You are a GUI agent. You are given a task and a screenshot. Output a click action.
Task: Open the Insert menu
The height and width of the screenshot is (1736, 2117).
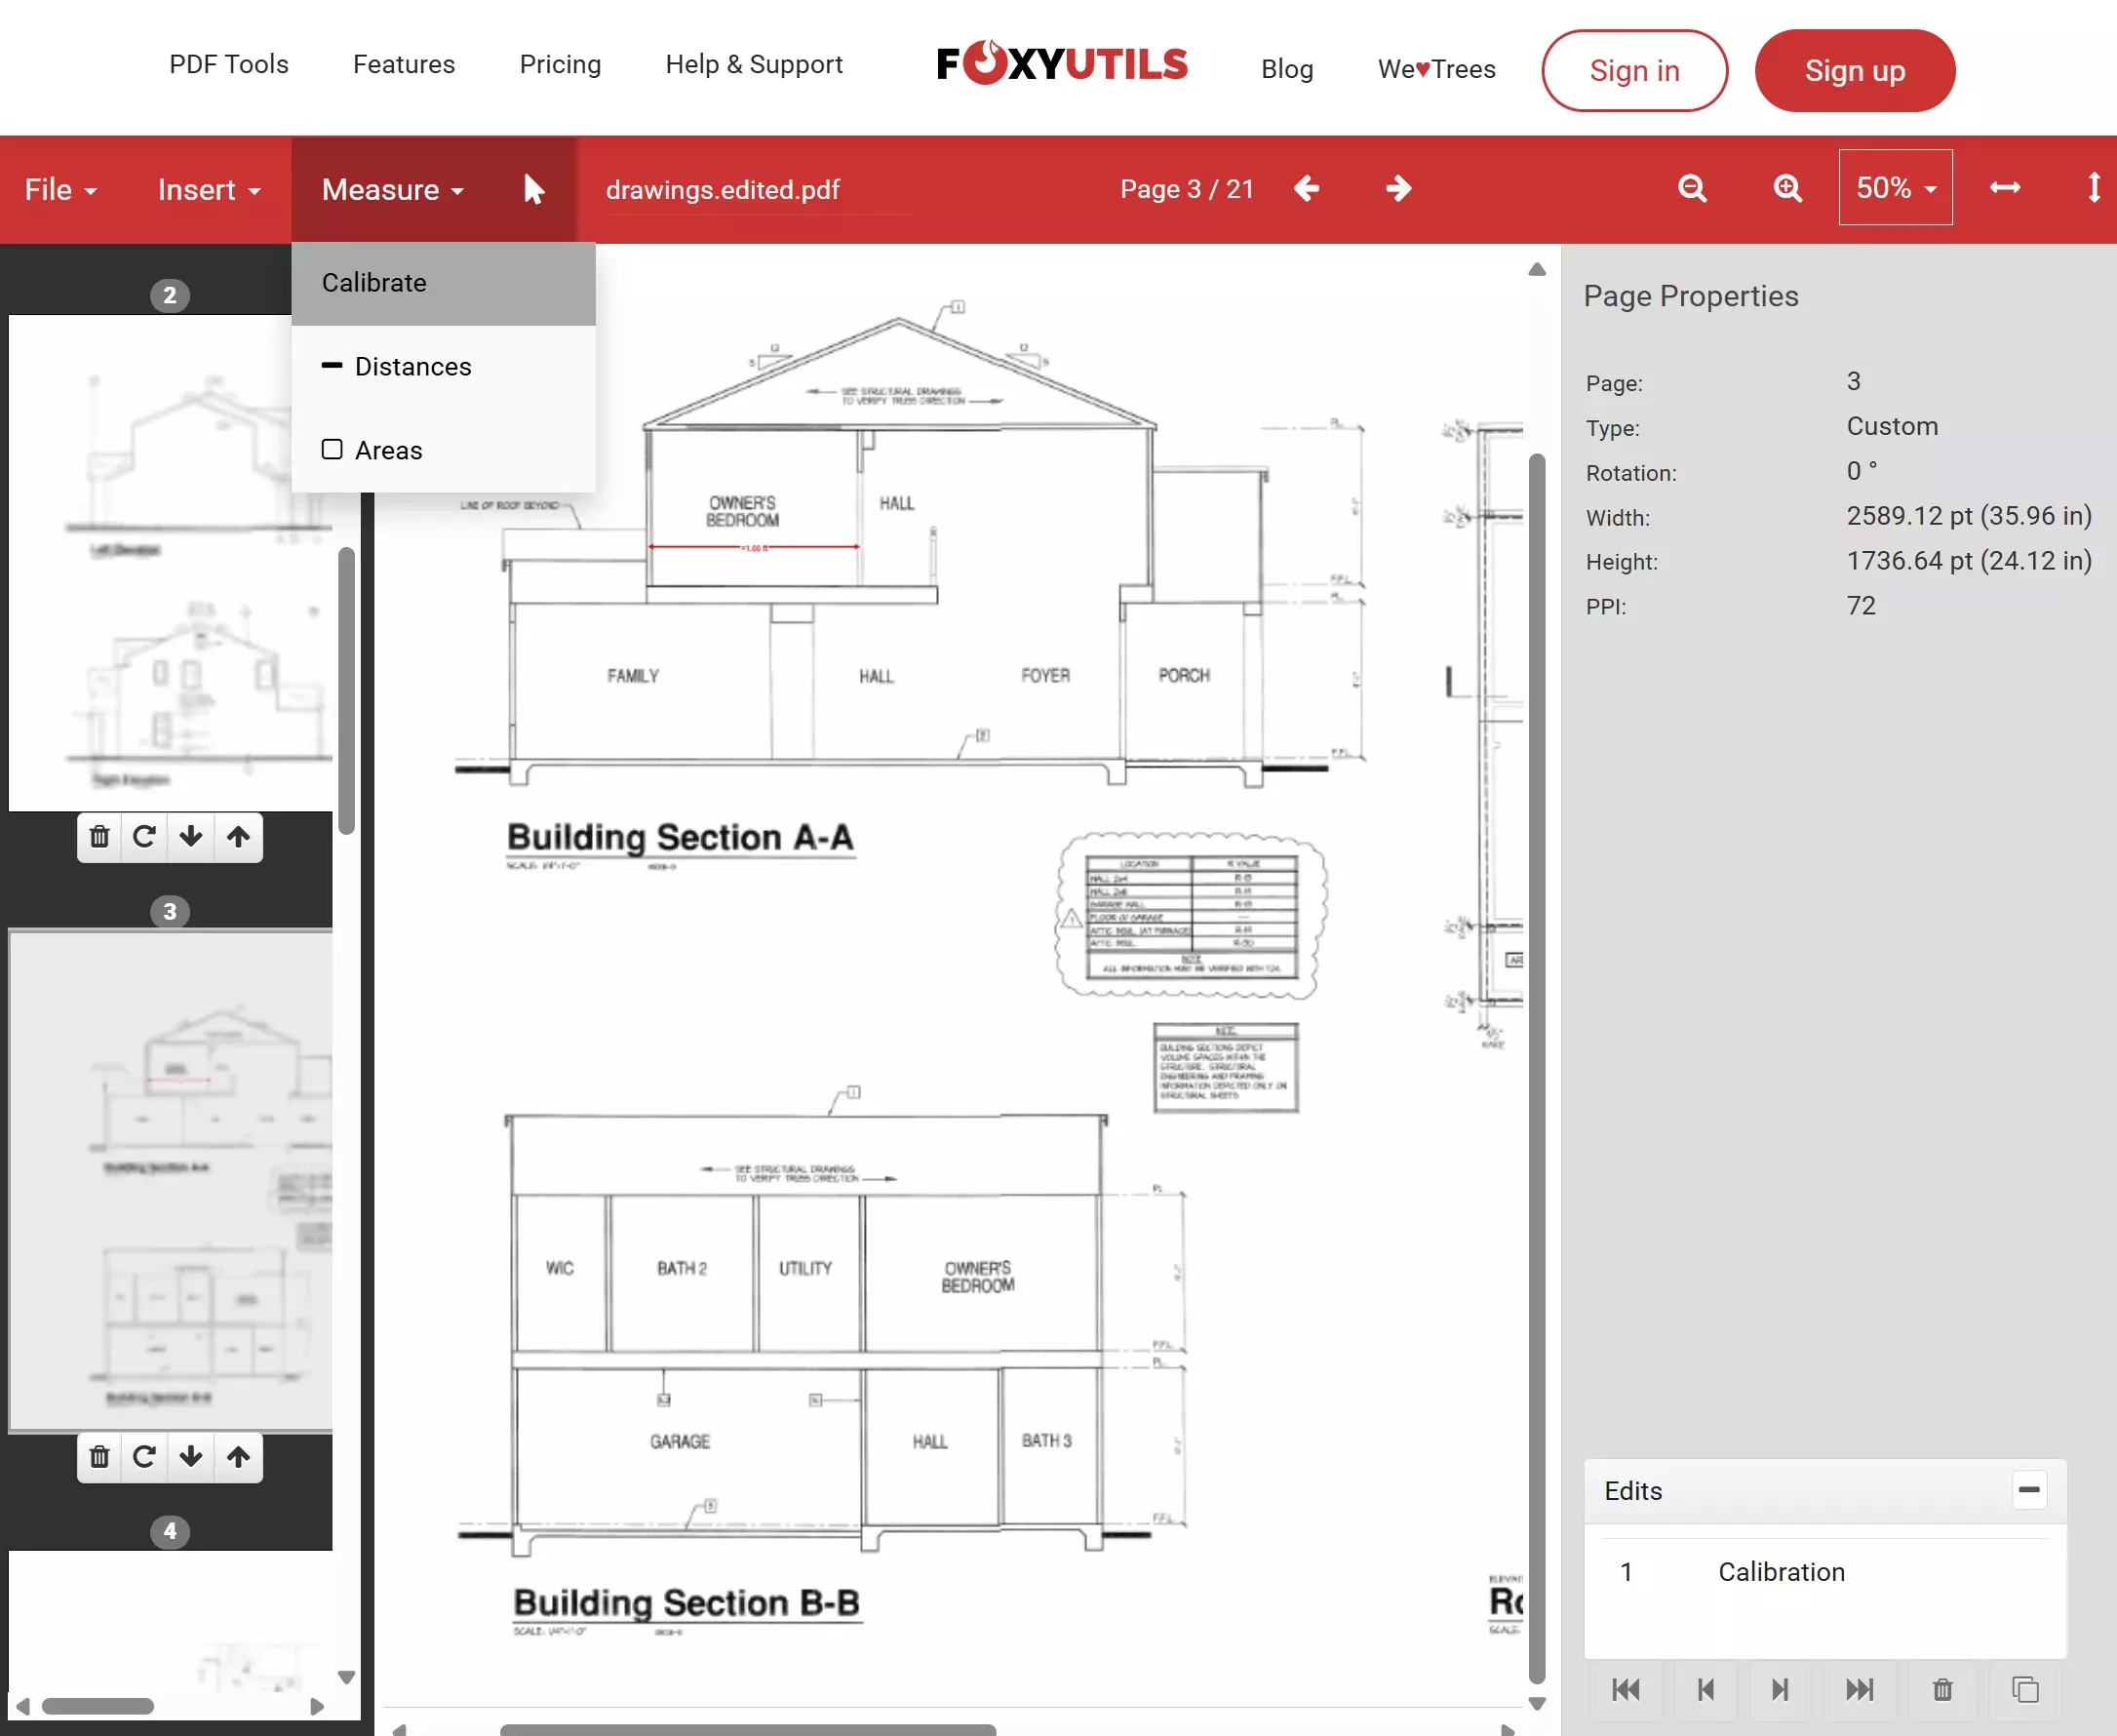[x=206, y=189]
